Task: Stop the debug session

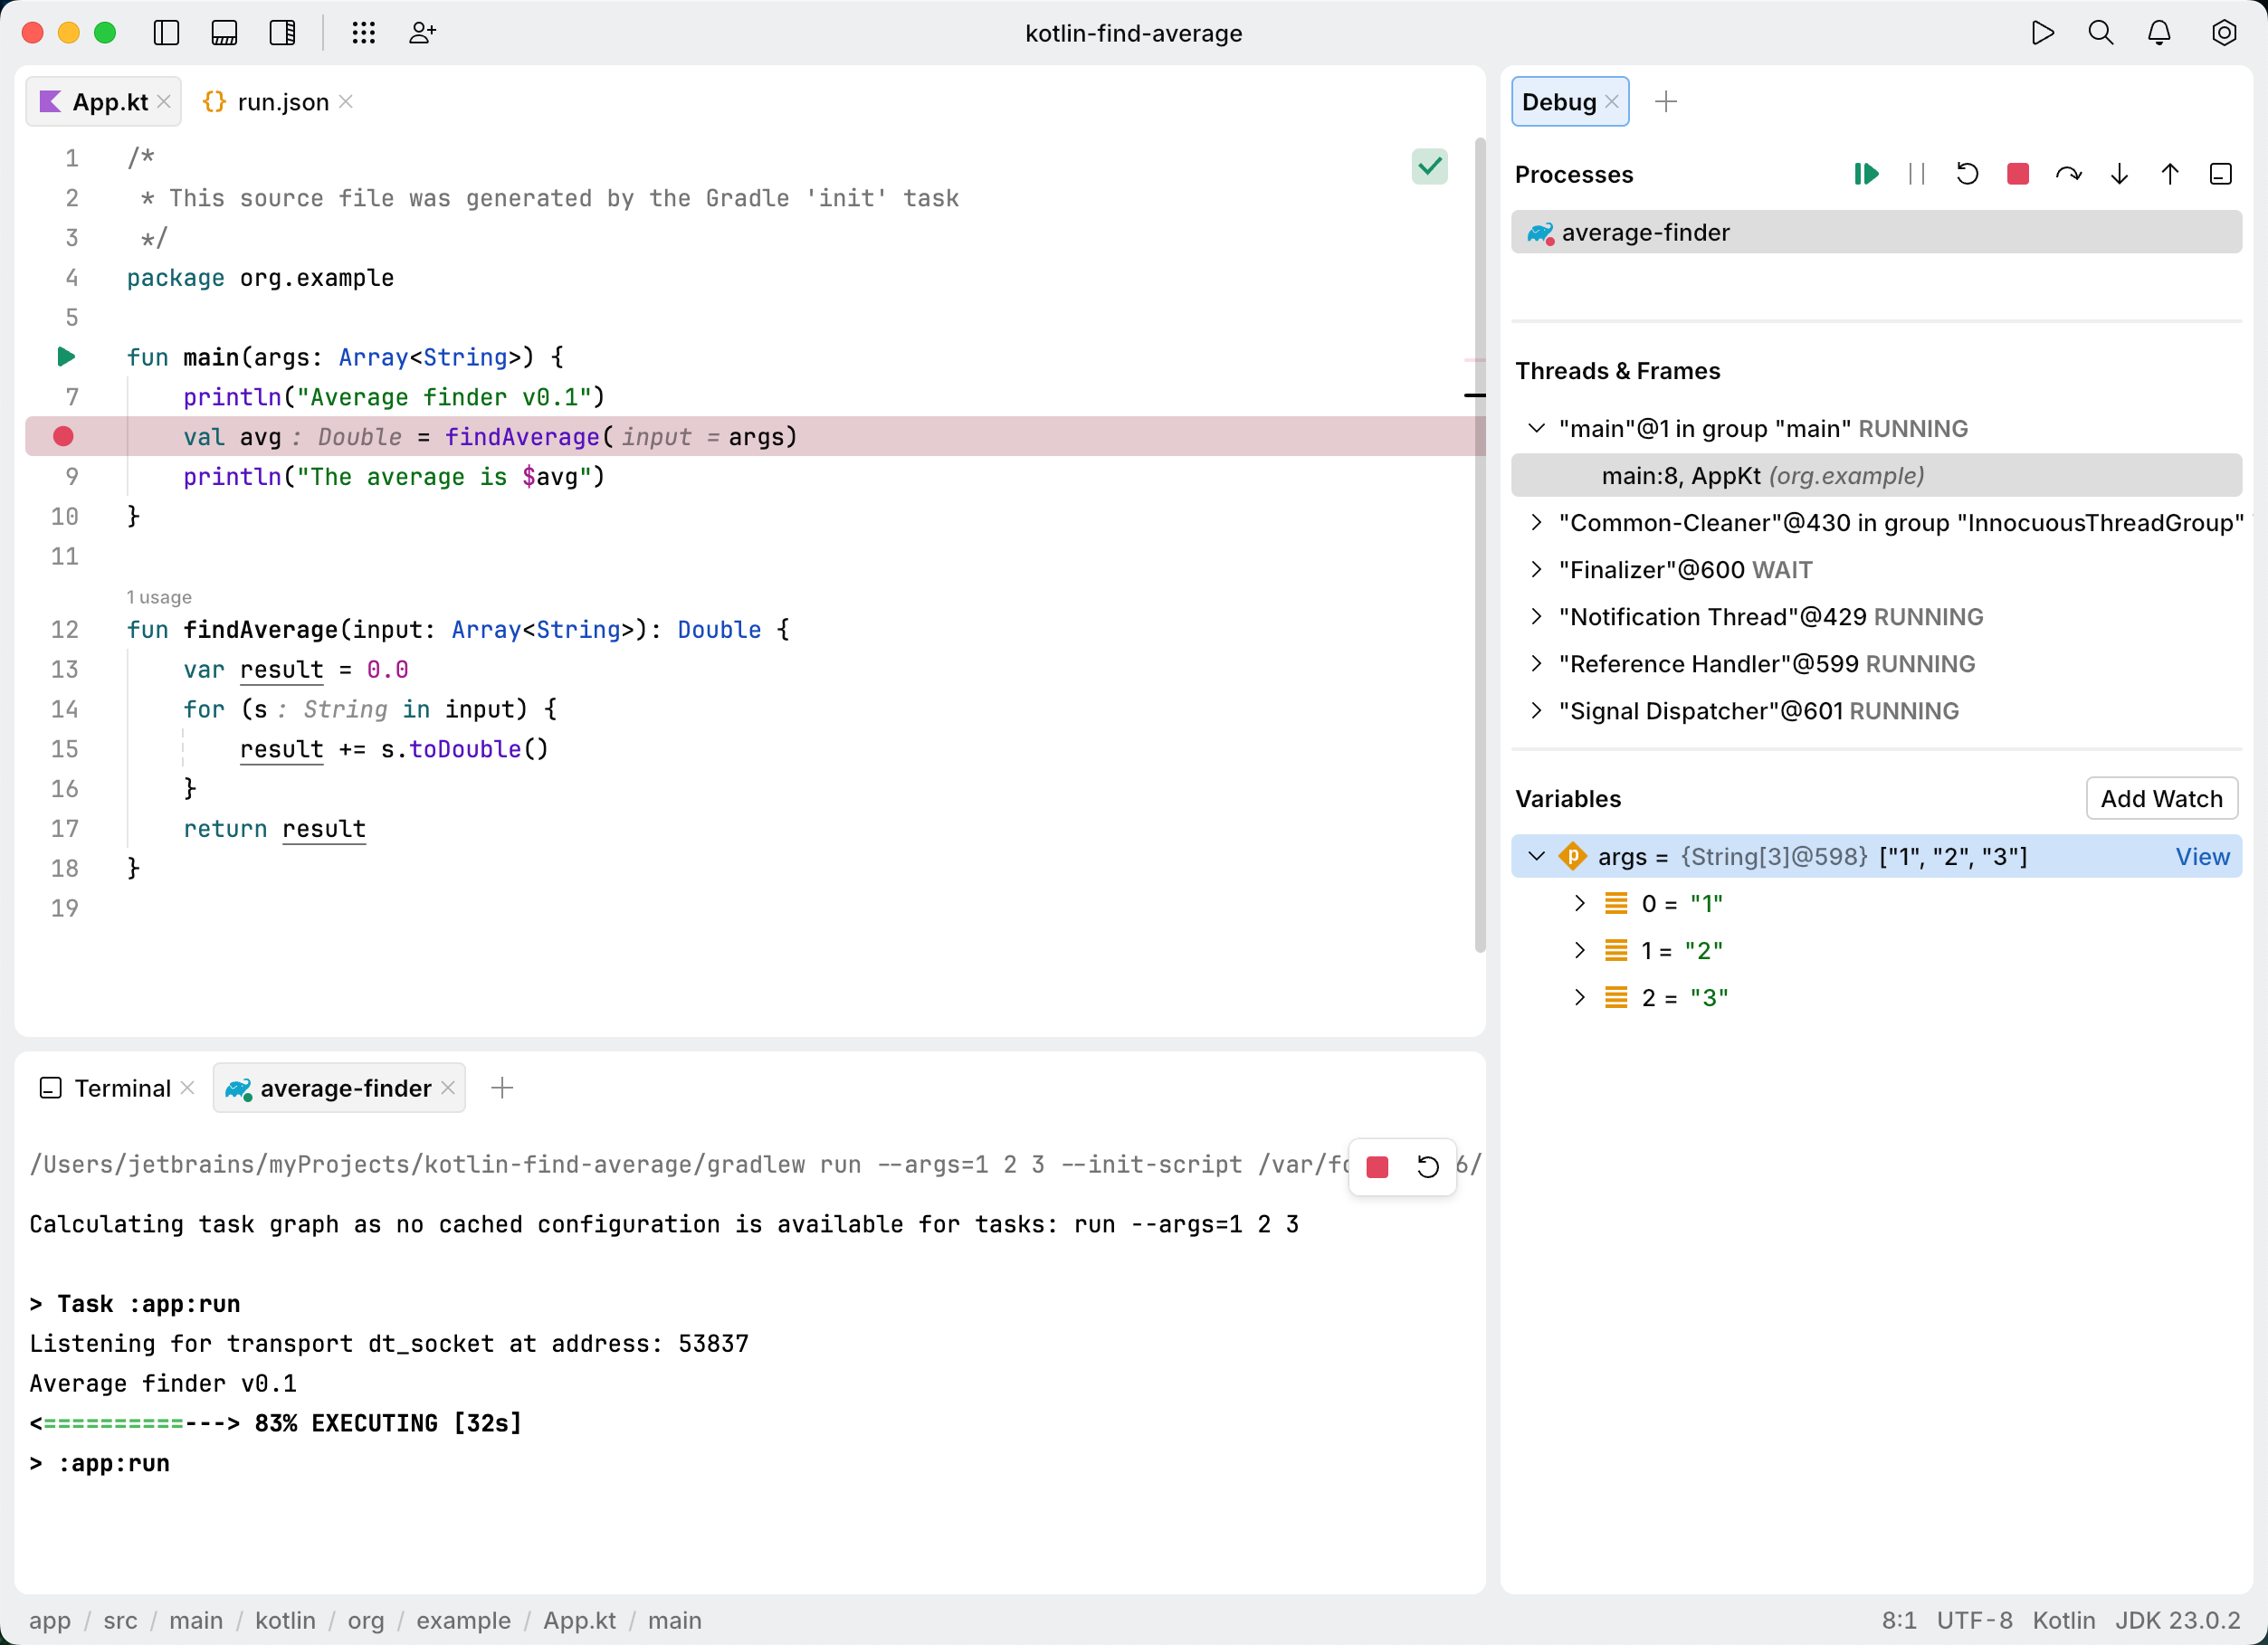Action: 2017,174
